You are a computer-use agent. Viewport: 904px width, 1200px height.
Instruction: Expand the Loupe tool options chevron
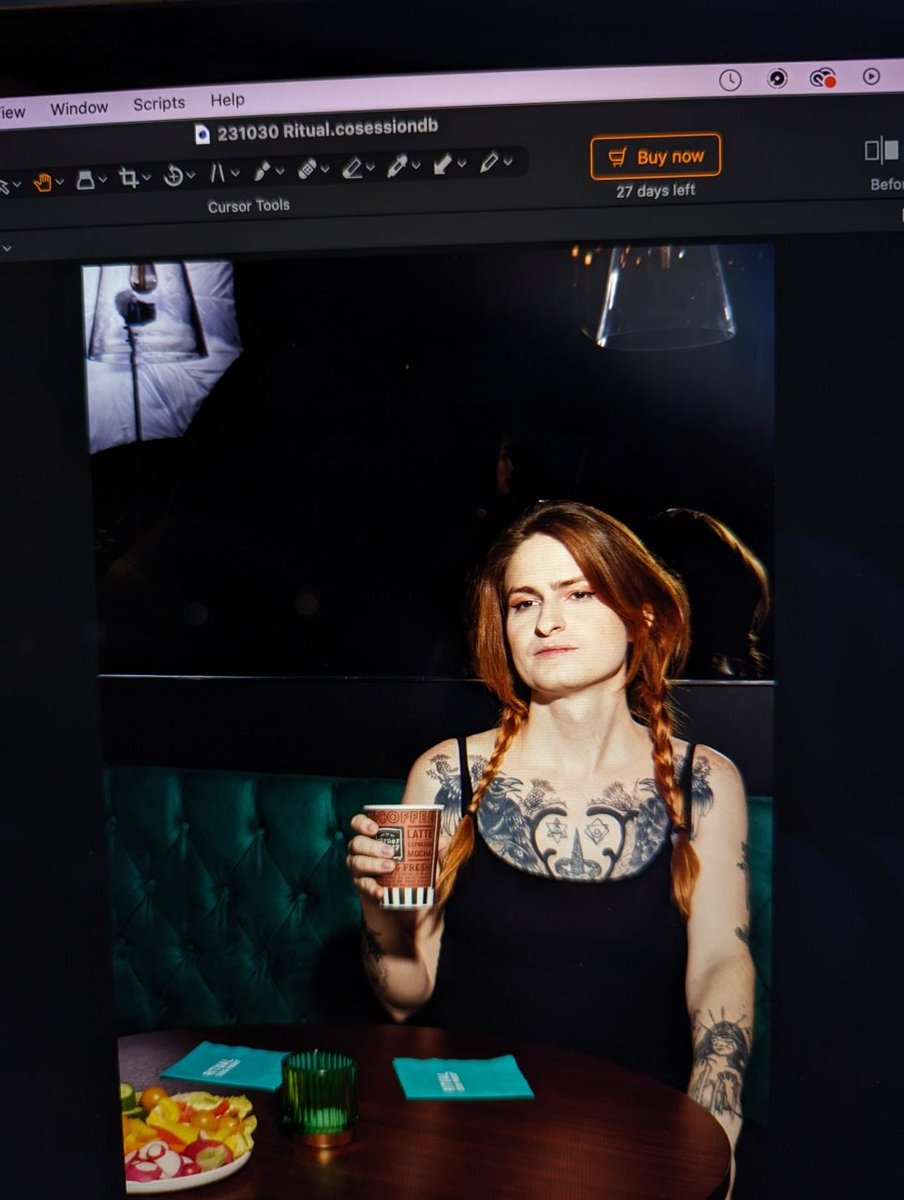103,179
